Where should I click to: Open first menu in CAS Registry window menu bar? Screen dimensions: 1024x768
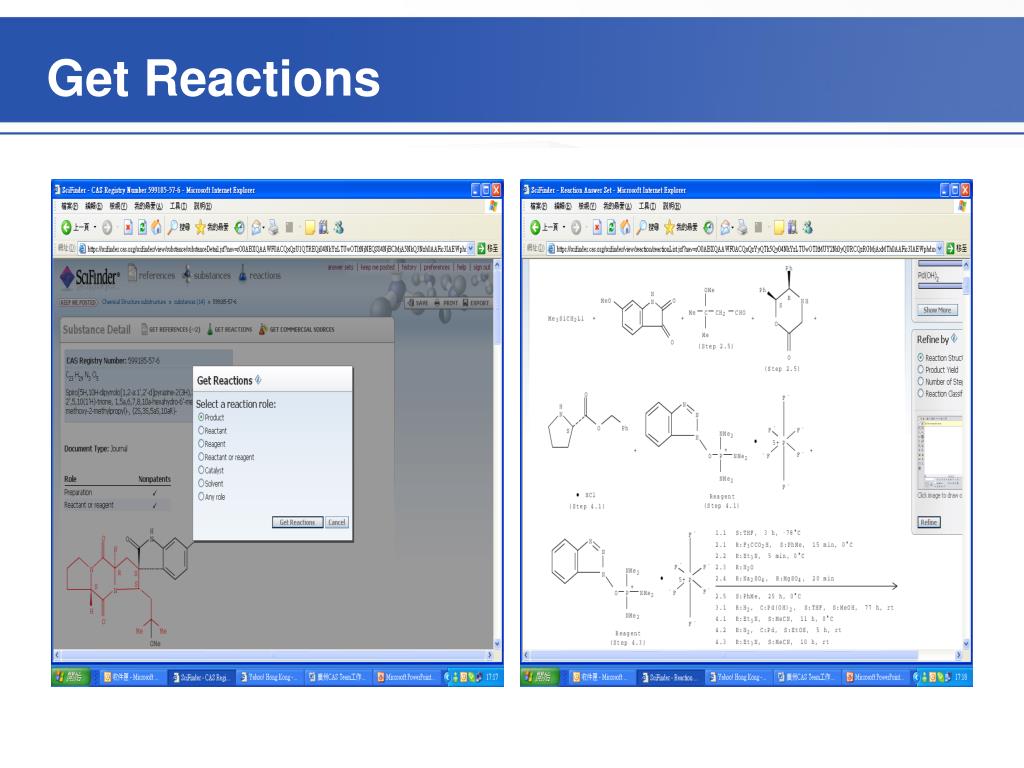(69, 206)
